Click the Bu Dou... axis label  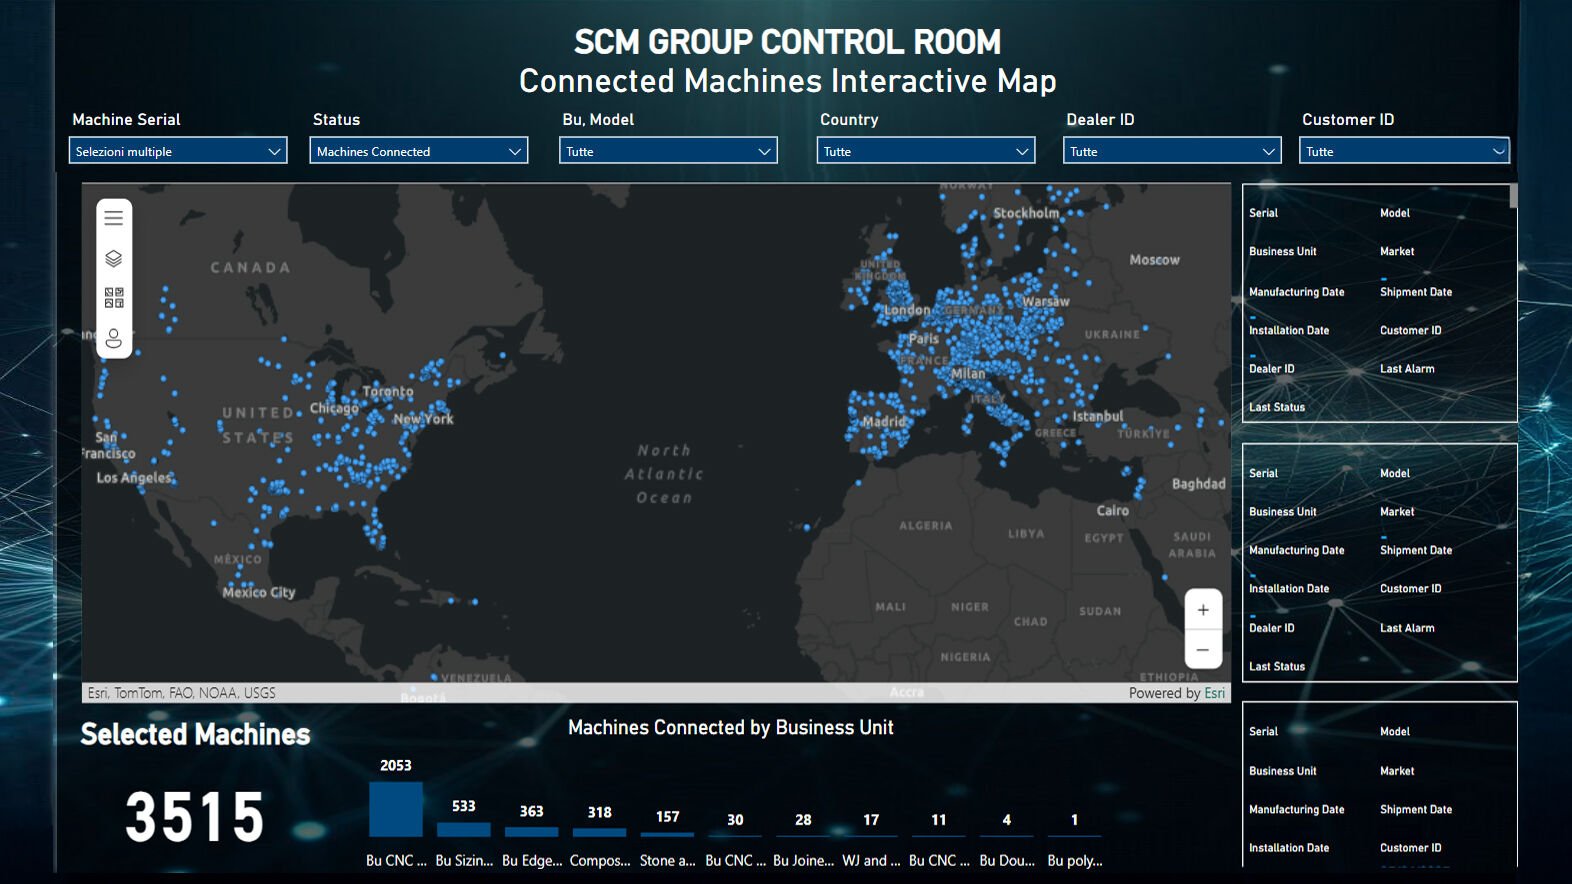point(1007,861)
